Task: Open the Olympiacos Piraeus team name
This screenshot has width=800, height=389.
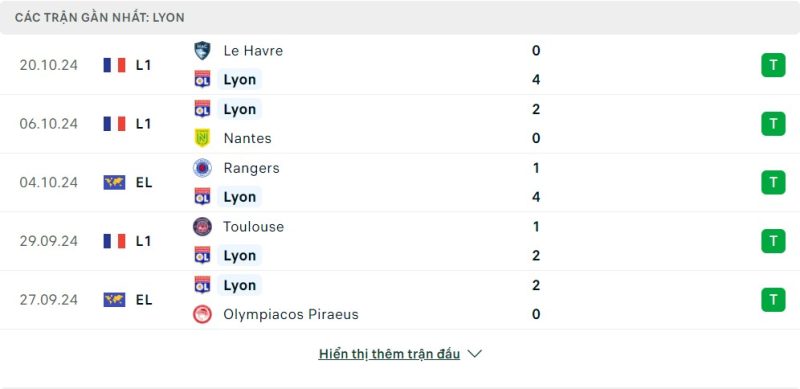Action: tap(291, 314)
